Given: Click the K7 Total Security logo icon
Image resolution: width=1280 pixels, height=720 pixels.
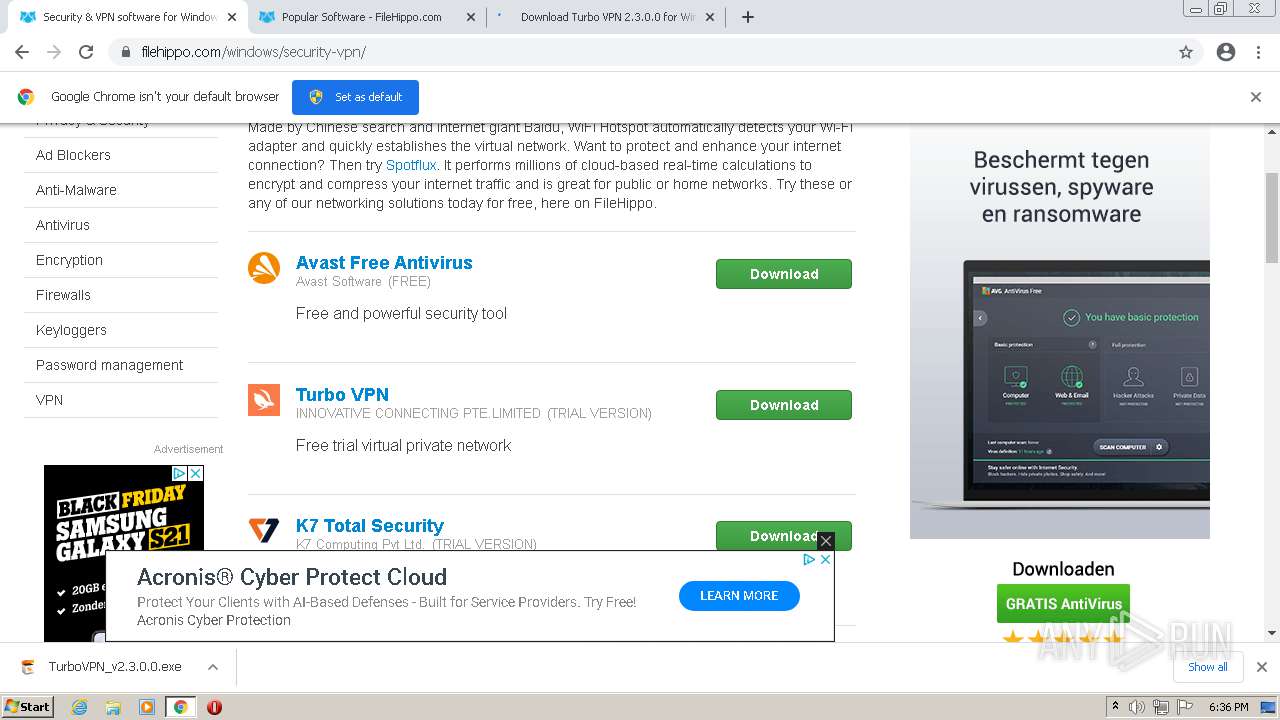Looking at the screenshot, I should coord(264,530).
